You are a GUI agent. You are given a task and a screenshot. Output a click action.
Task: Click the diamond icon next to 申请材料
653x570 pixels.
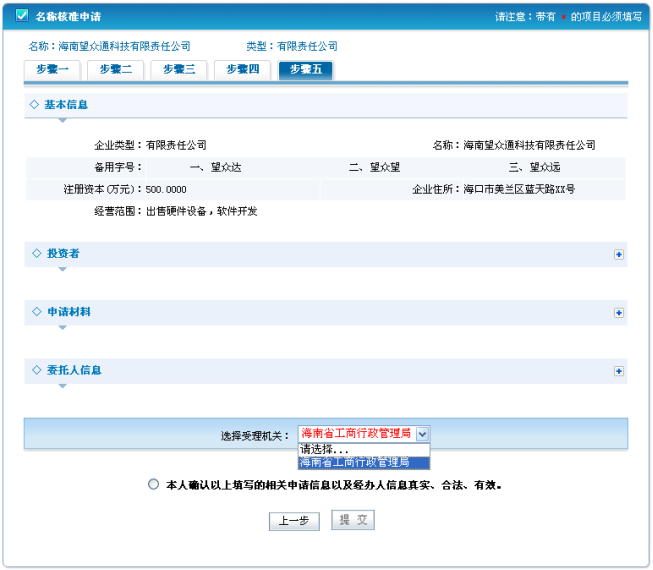coord(36,312)
